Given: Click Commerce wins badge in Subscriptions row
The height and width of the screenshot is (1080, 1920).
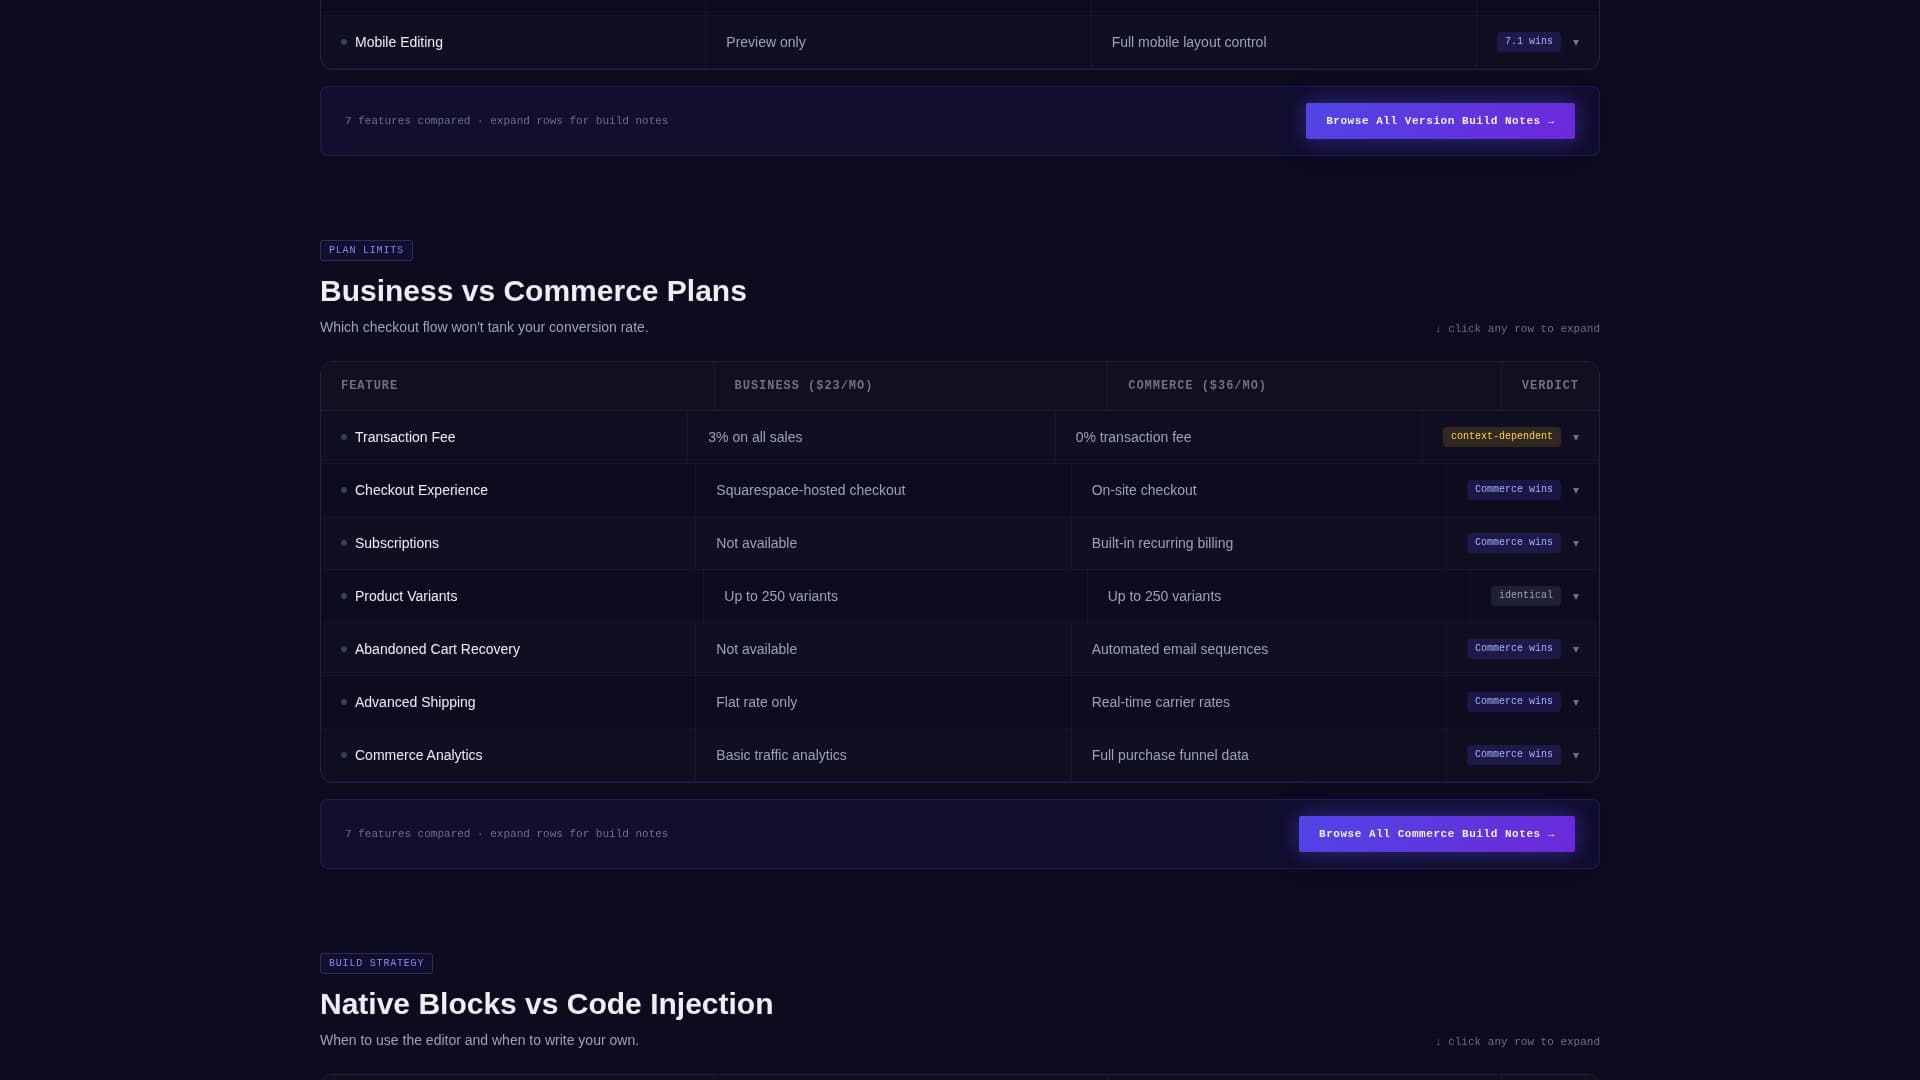Looking at the screenshot, I should 1513,543.
